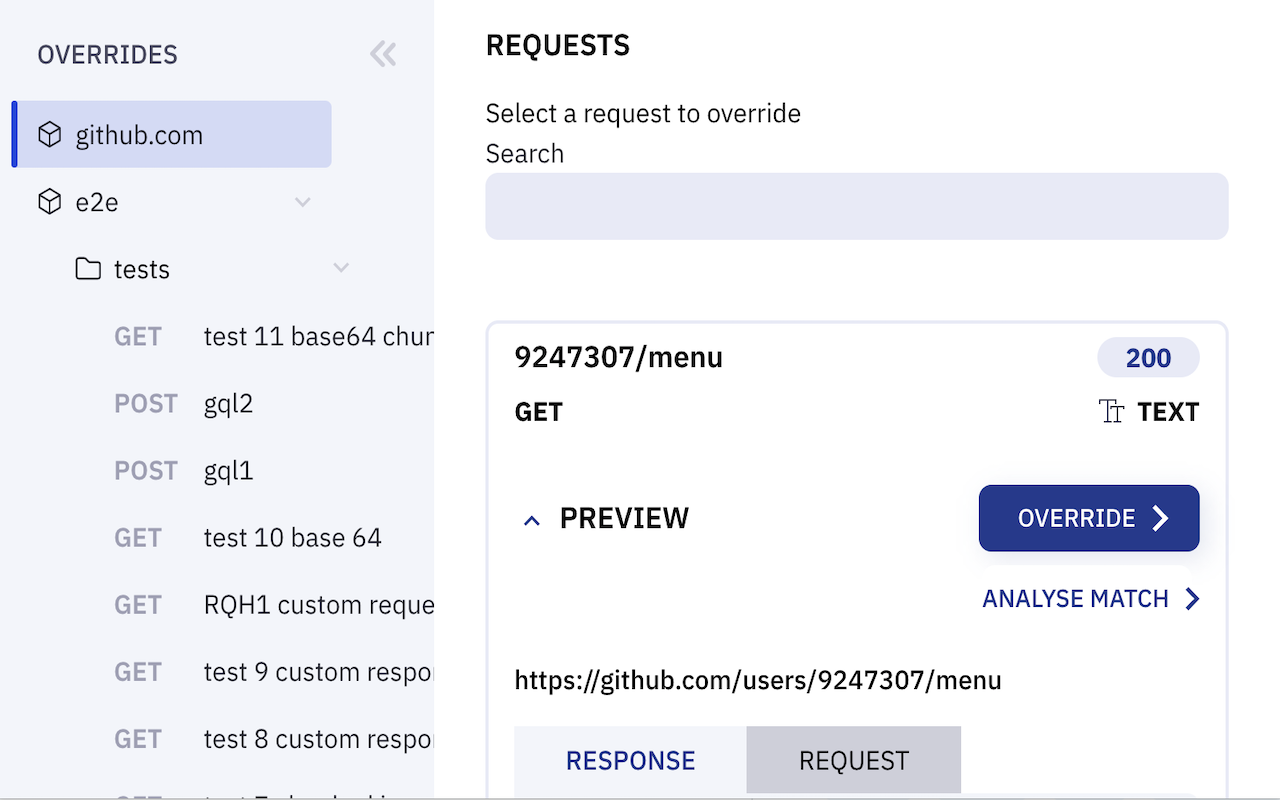Screen dimensions: 1280x800
Task: Switch to the REQUEST tab
Action: pos(854,760)
